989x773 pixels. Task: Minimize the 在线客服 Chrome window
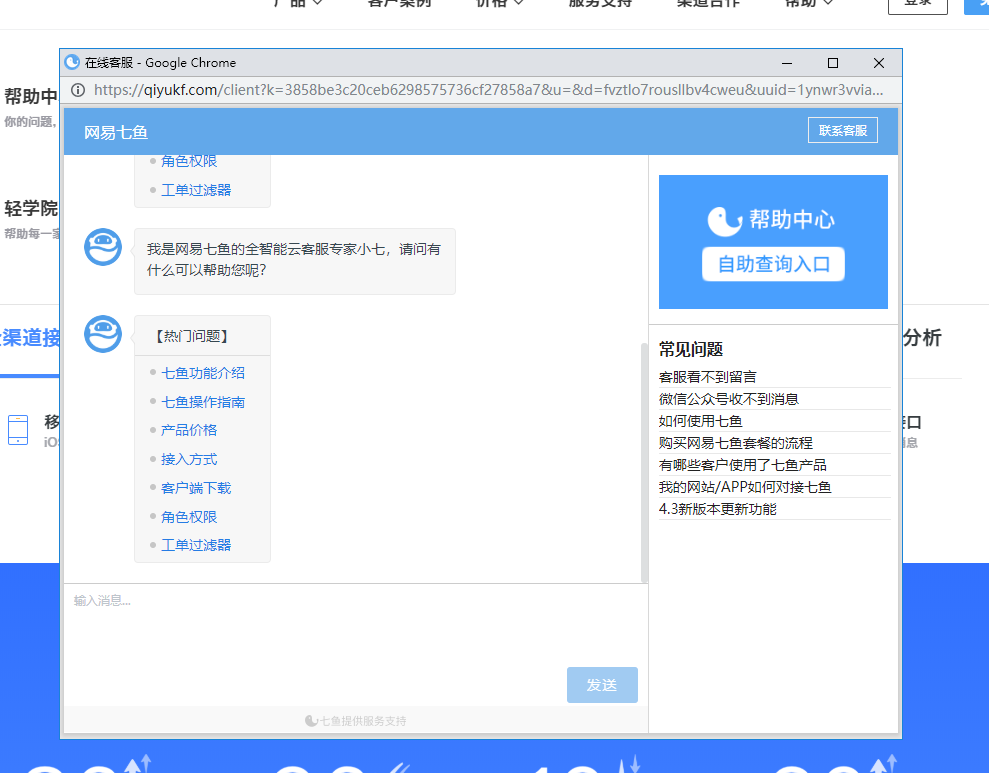pyautogui.click(x=787, y=62)
